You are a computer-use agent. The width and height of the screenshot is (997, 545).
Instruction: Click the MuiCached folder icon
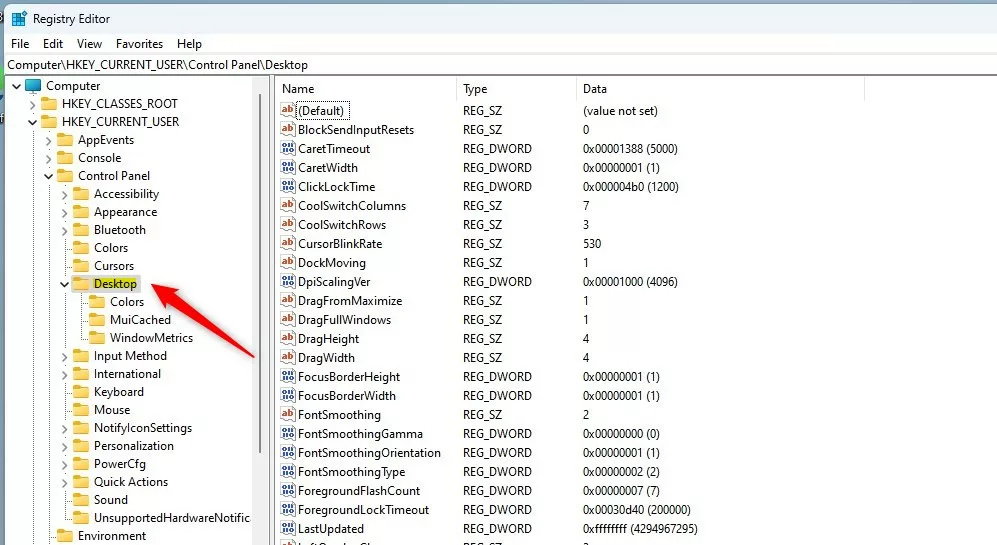pos(97,320)
